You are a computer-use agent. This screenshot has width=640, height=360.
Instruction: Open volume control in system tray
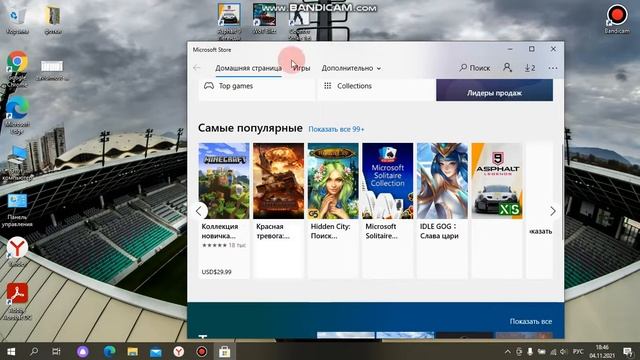(x=564, y=351)
